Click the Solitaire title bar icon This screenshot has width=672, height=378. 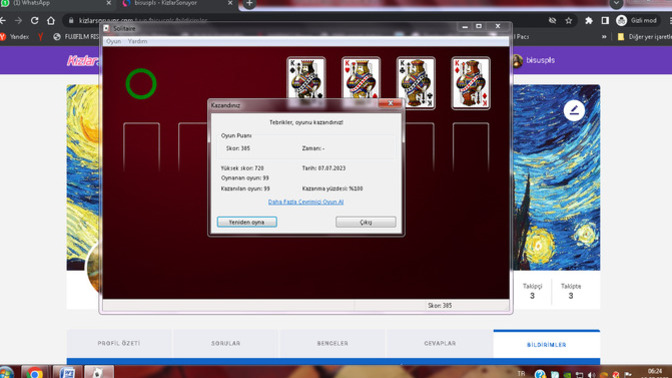point(106,28)
